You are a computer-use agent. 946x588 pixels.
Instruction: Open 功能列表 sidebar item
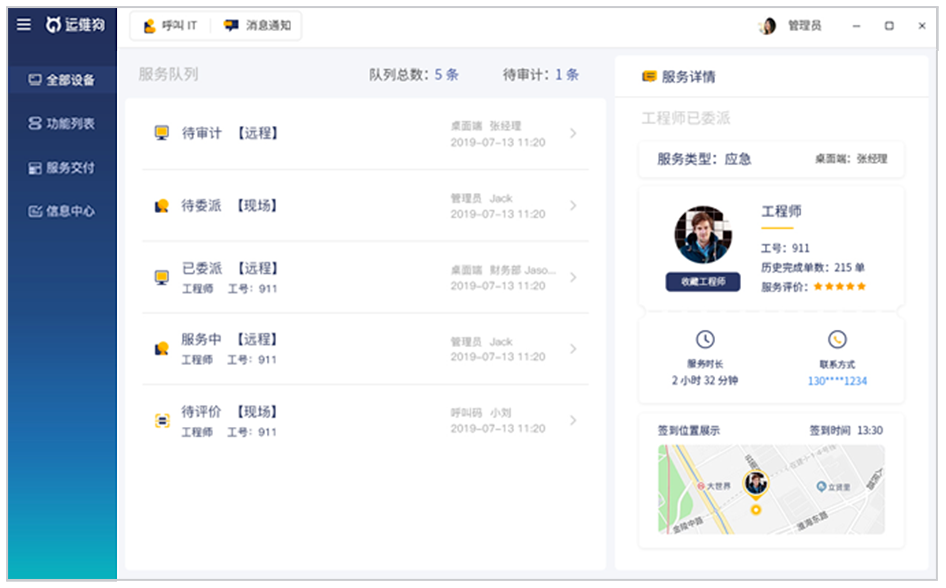[62, 124]
